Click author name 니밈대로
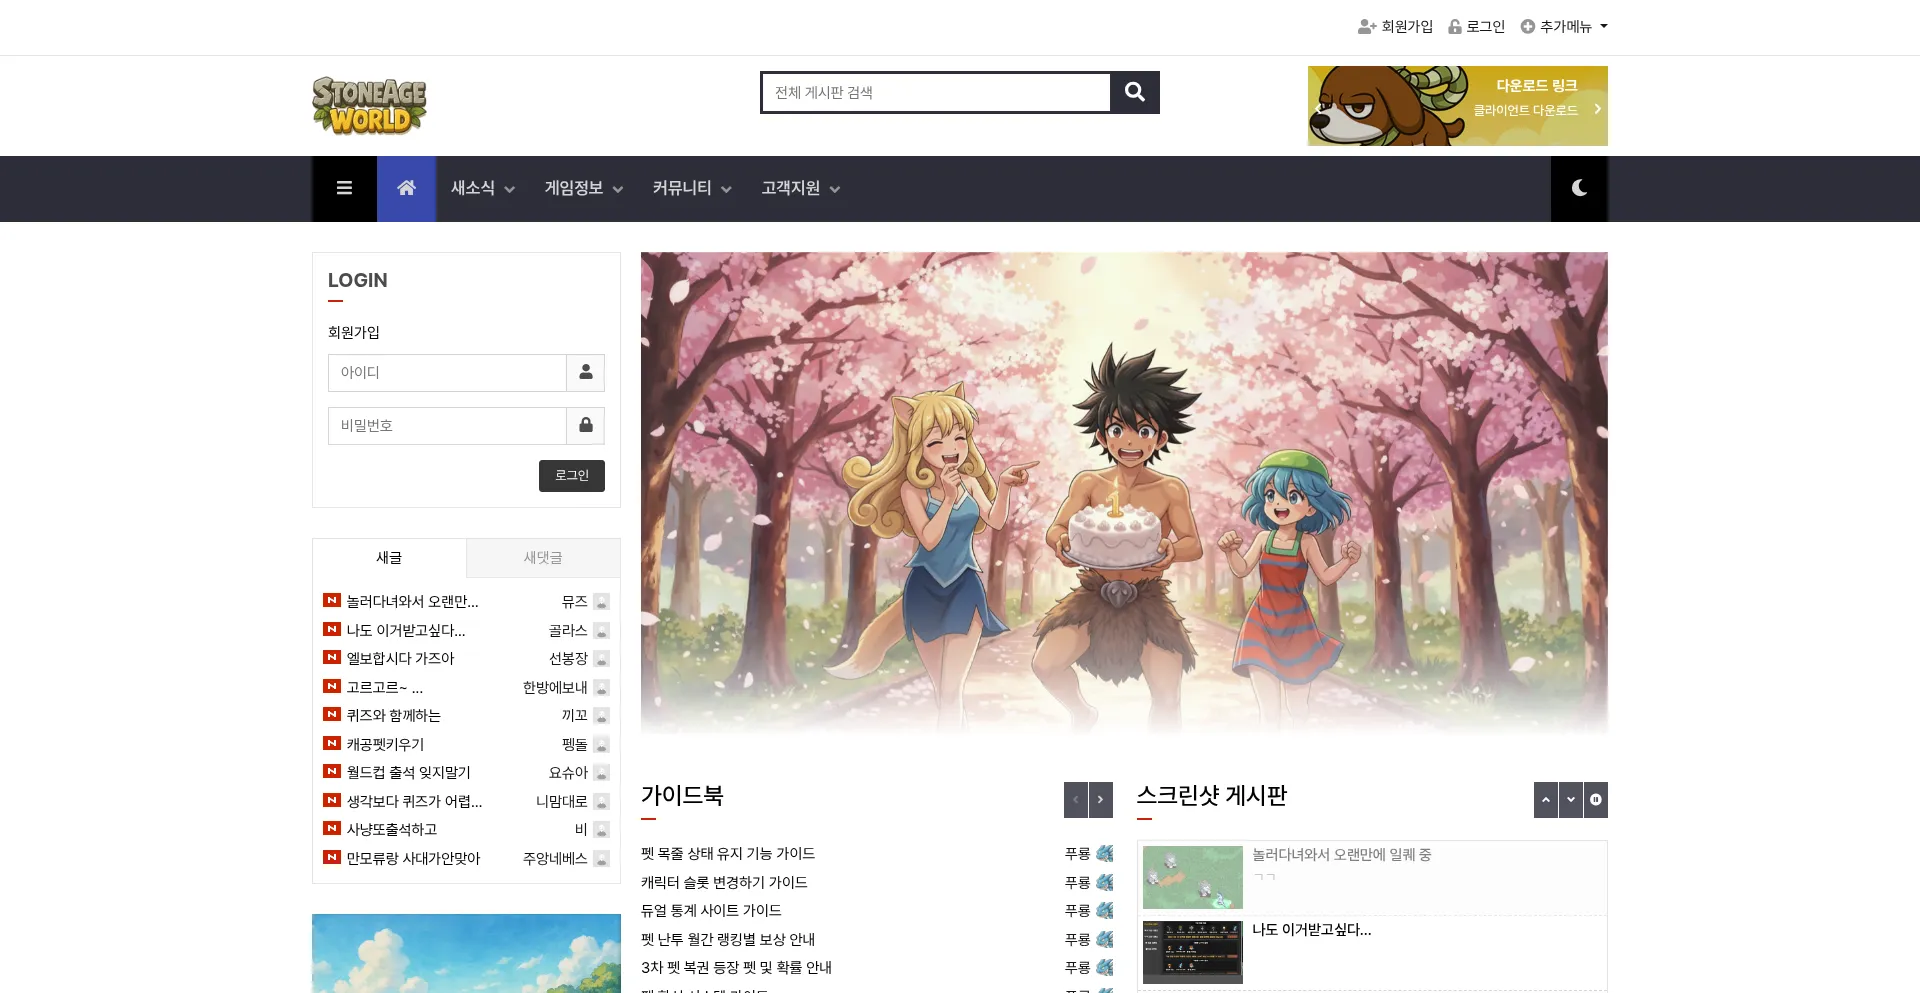The width and height of the screenshot is (1920, 993). click(562, 802)
